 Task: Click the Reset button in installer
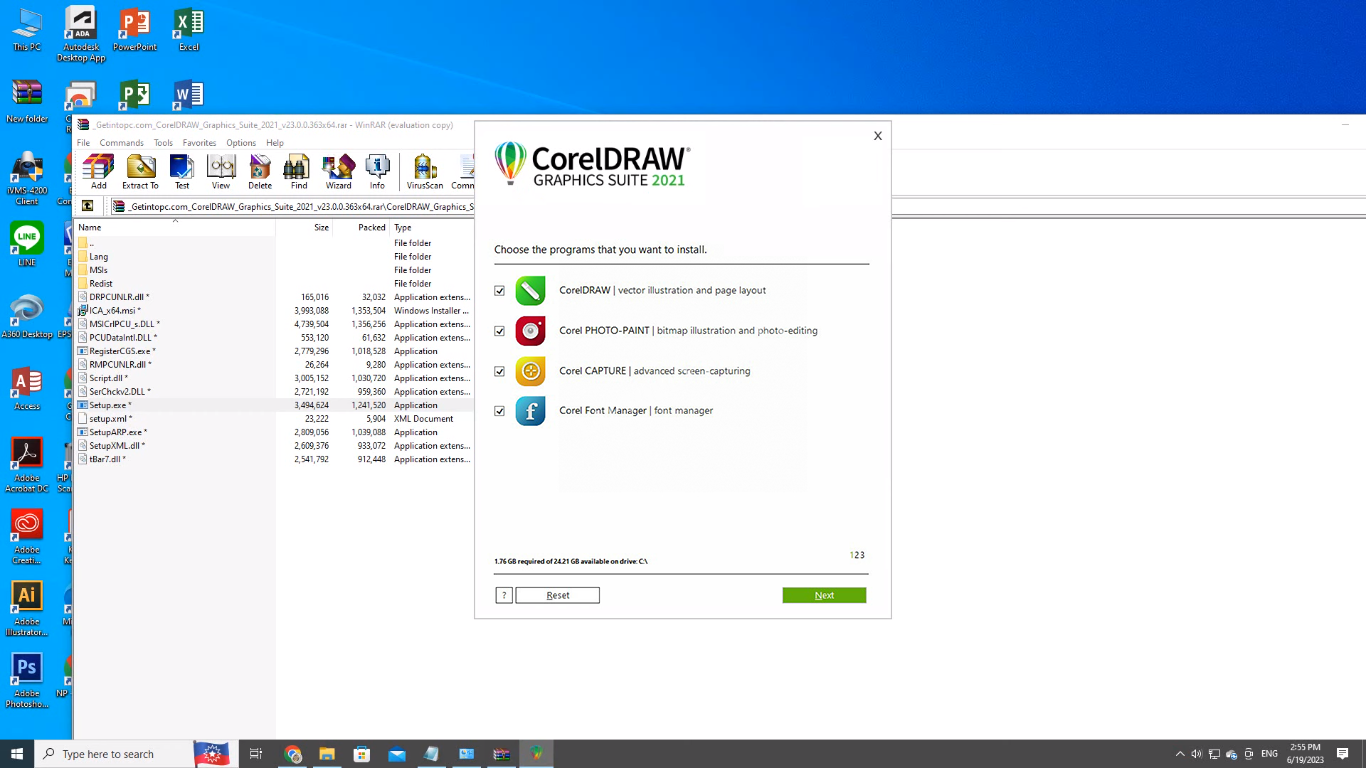tap(558, 595)
